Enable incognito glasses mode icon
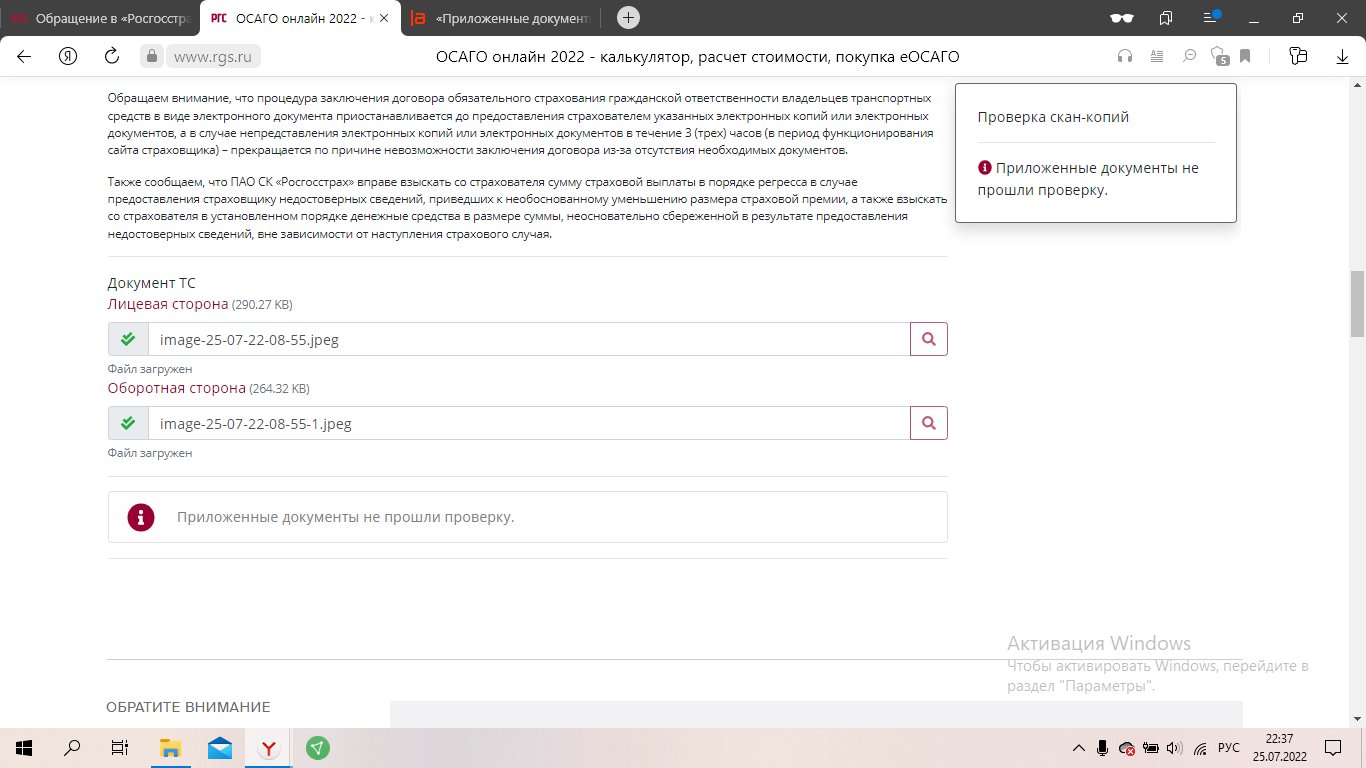 (1123, 17)
